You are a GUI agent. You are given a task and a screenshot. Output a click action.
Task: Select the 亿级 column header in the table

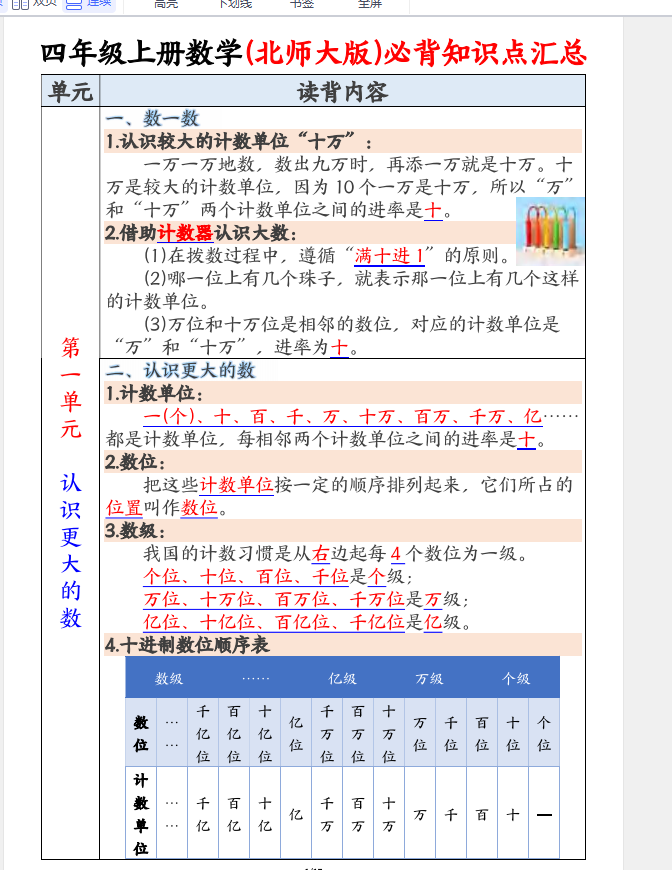(342, 678)
